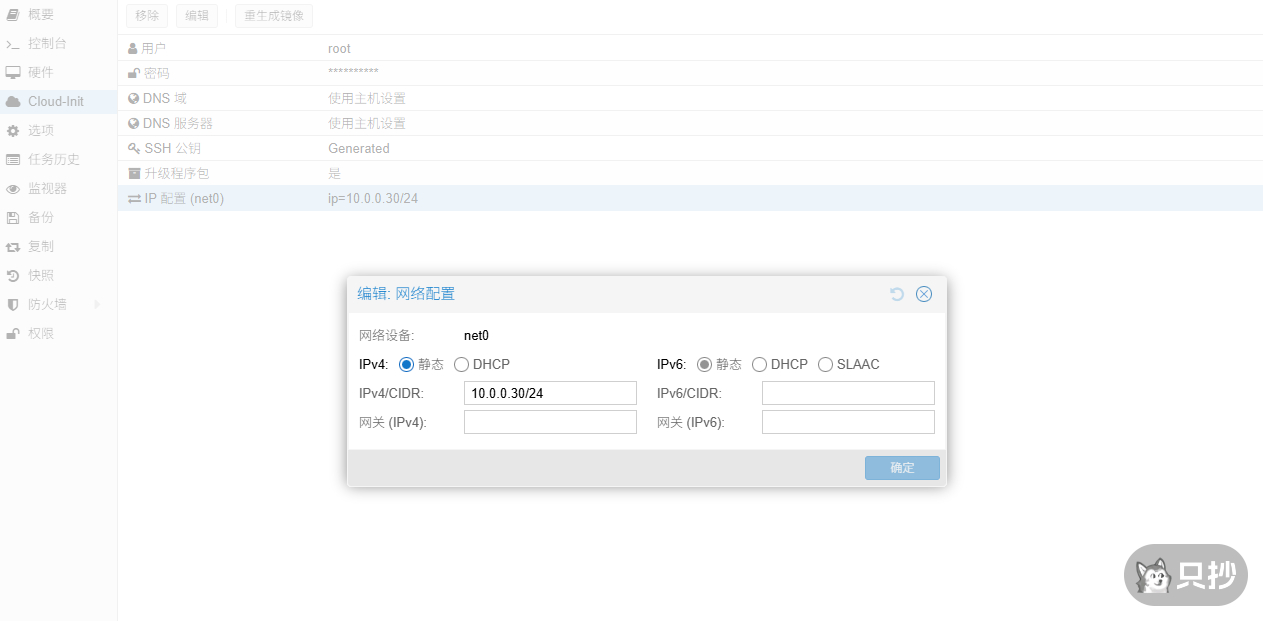Click the monitor icon beside 硬件
Viewport: 1263px width, 621px height.
tap(13, 73)
